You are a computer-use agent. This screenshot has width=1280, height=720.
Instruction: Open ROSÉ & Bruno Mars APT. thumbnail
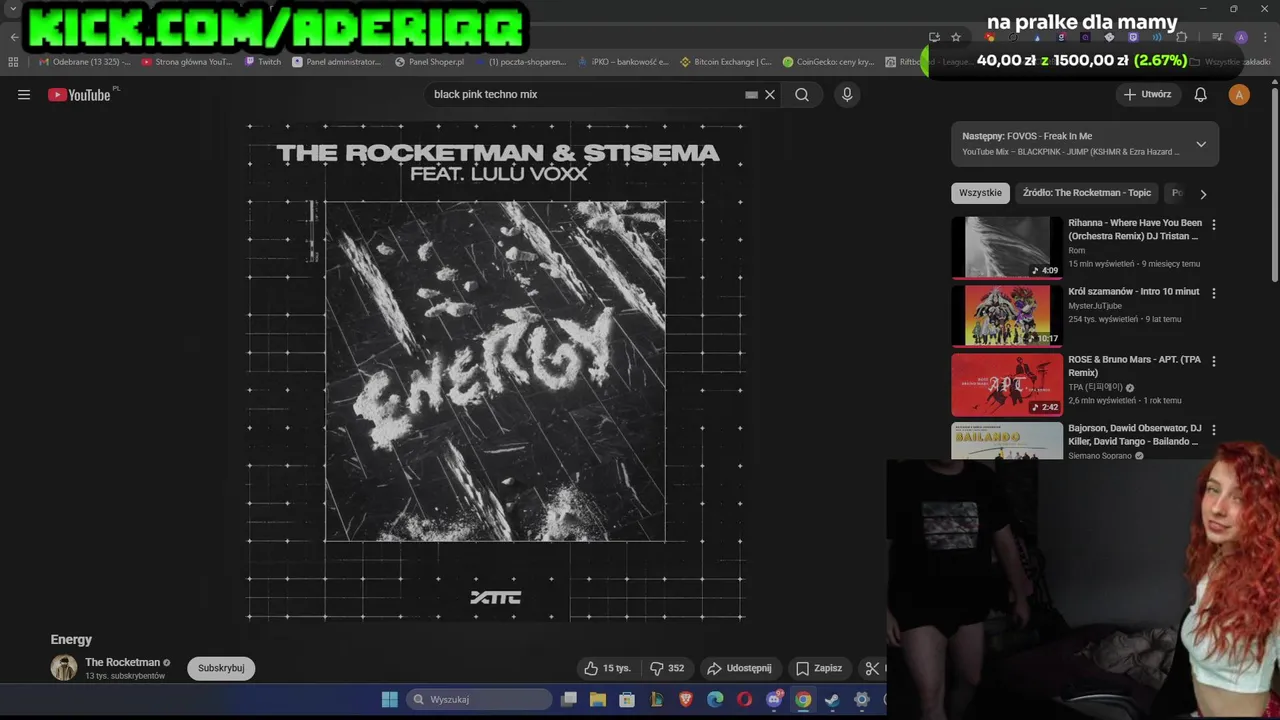pyautogui.click(x=1007, y=384)
